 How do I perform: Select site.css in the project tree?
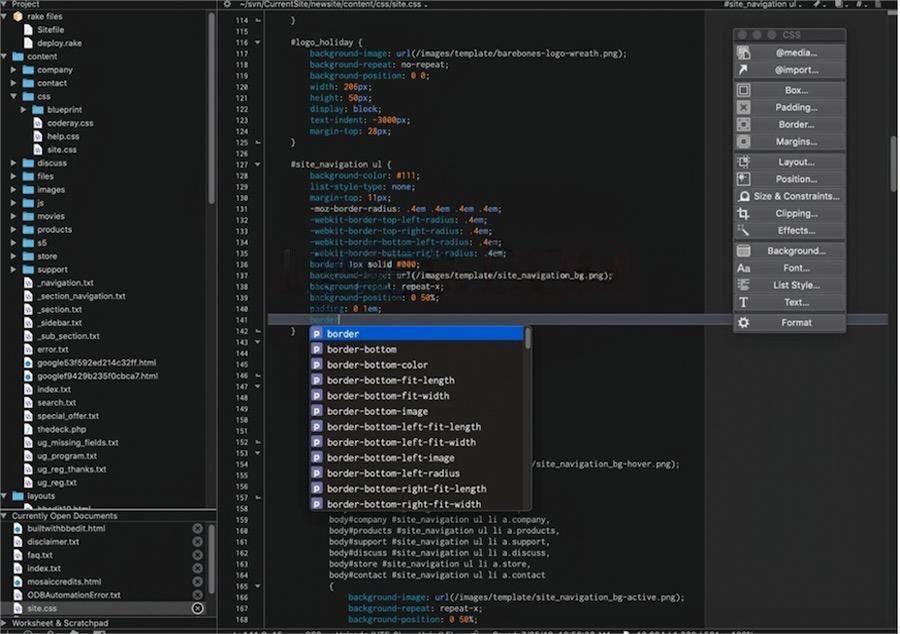click(61, 150)
